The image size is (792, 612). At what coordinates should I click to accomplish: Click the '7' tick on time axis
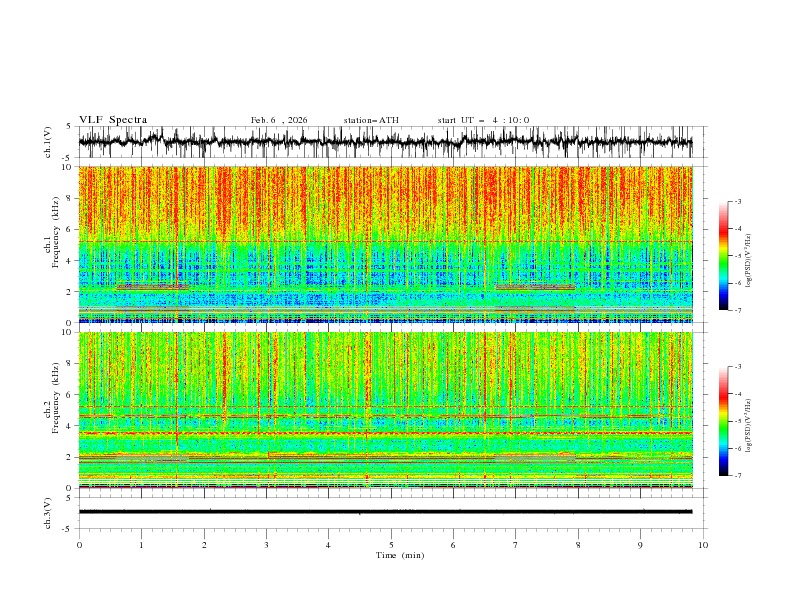pyautogui.click(x=515, y=545)
